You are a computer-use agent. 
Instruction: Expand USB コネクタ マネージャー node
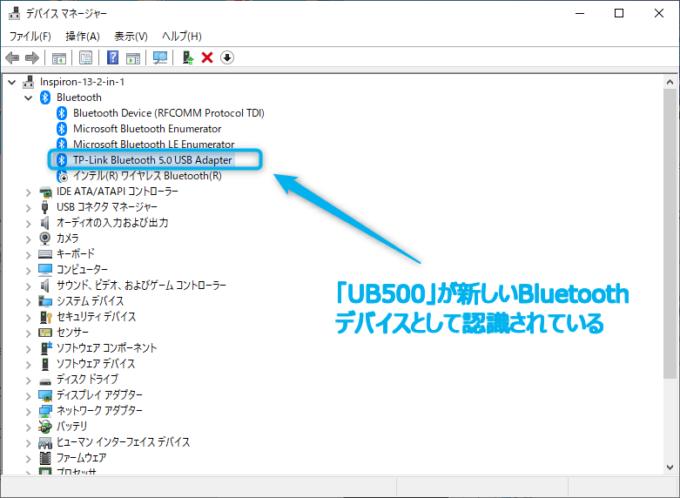[x=29, y=208]
